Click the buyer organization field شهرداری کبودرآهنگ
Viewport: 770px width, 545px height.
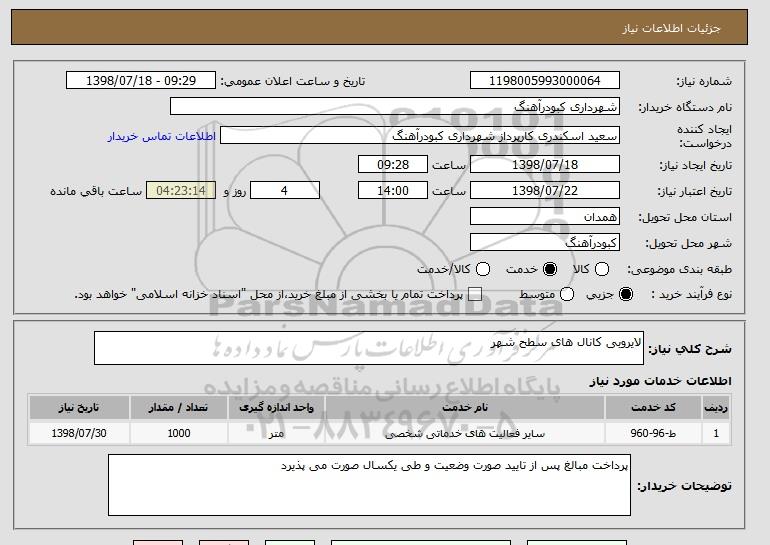pyautogui.click(x=395, y=107)
